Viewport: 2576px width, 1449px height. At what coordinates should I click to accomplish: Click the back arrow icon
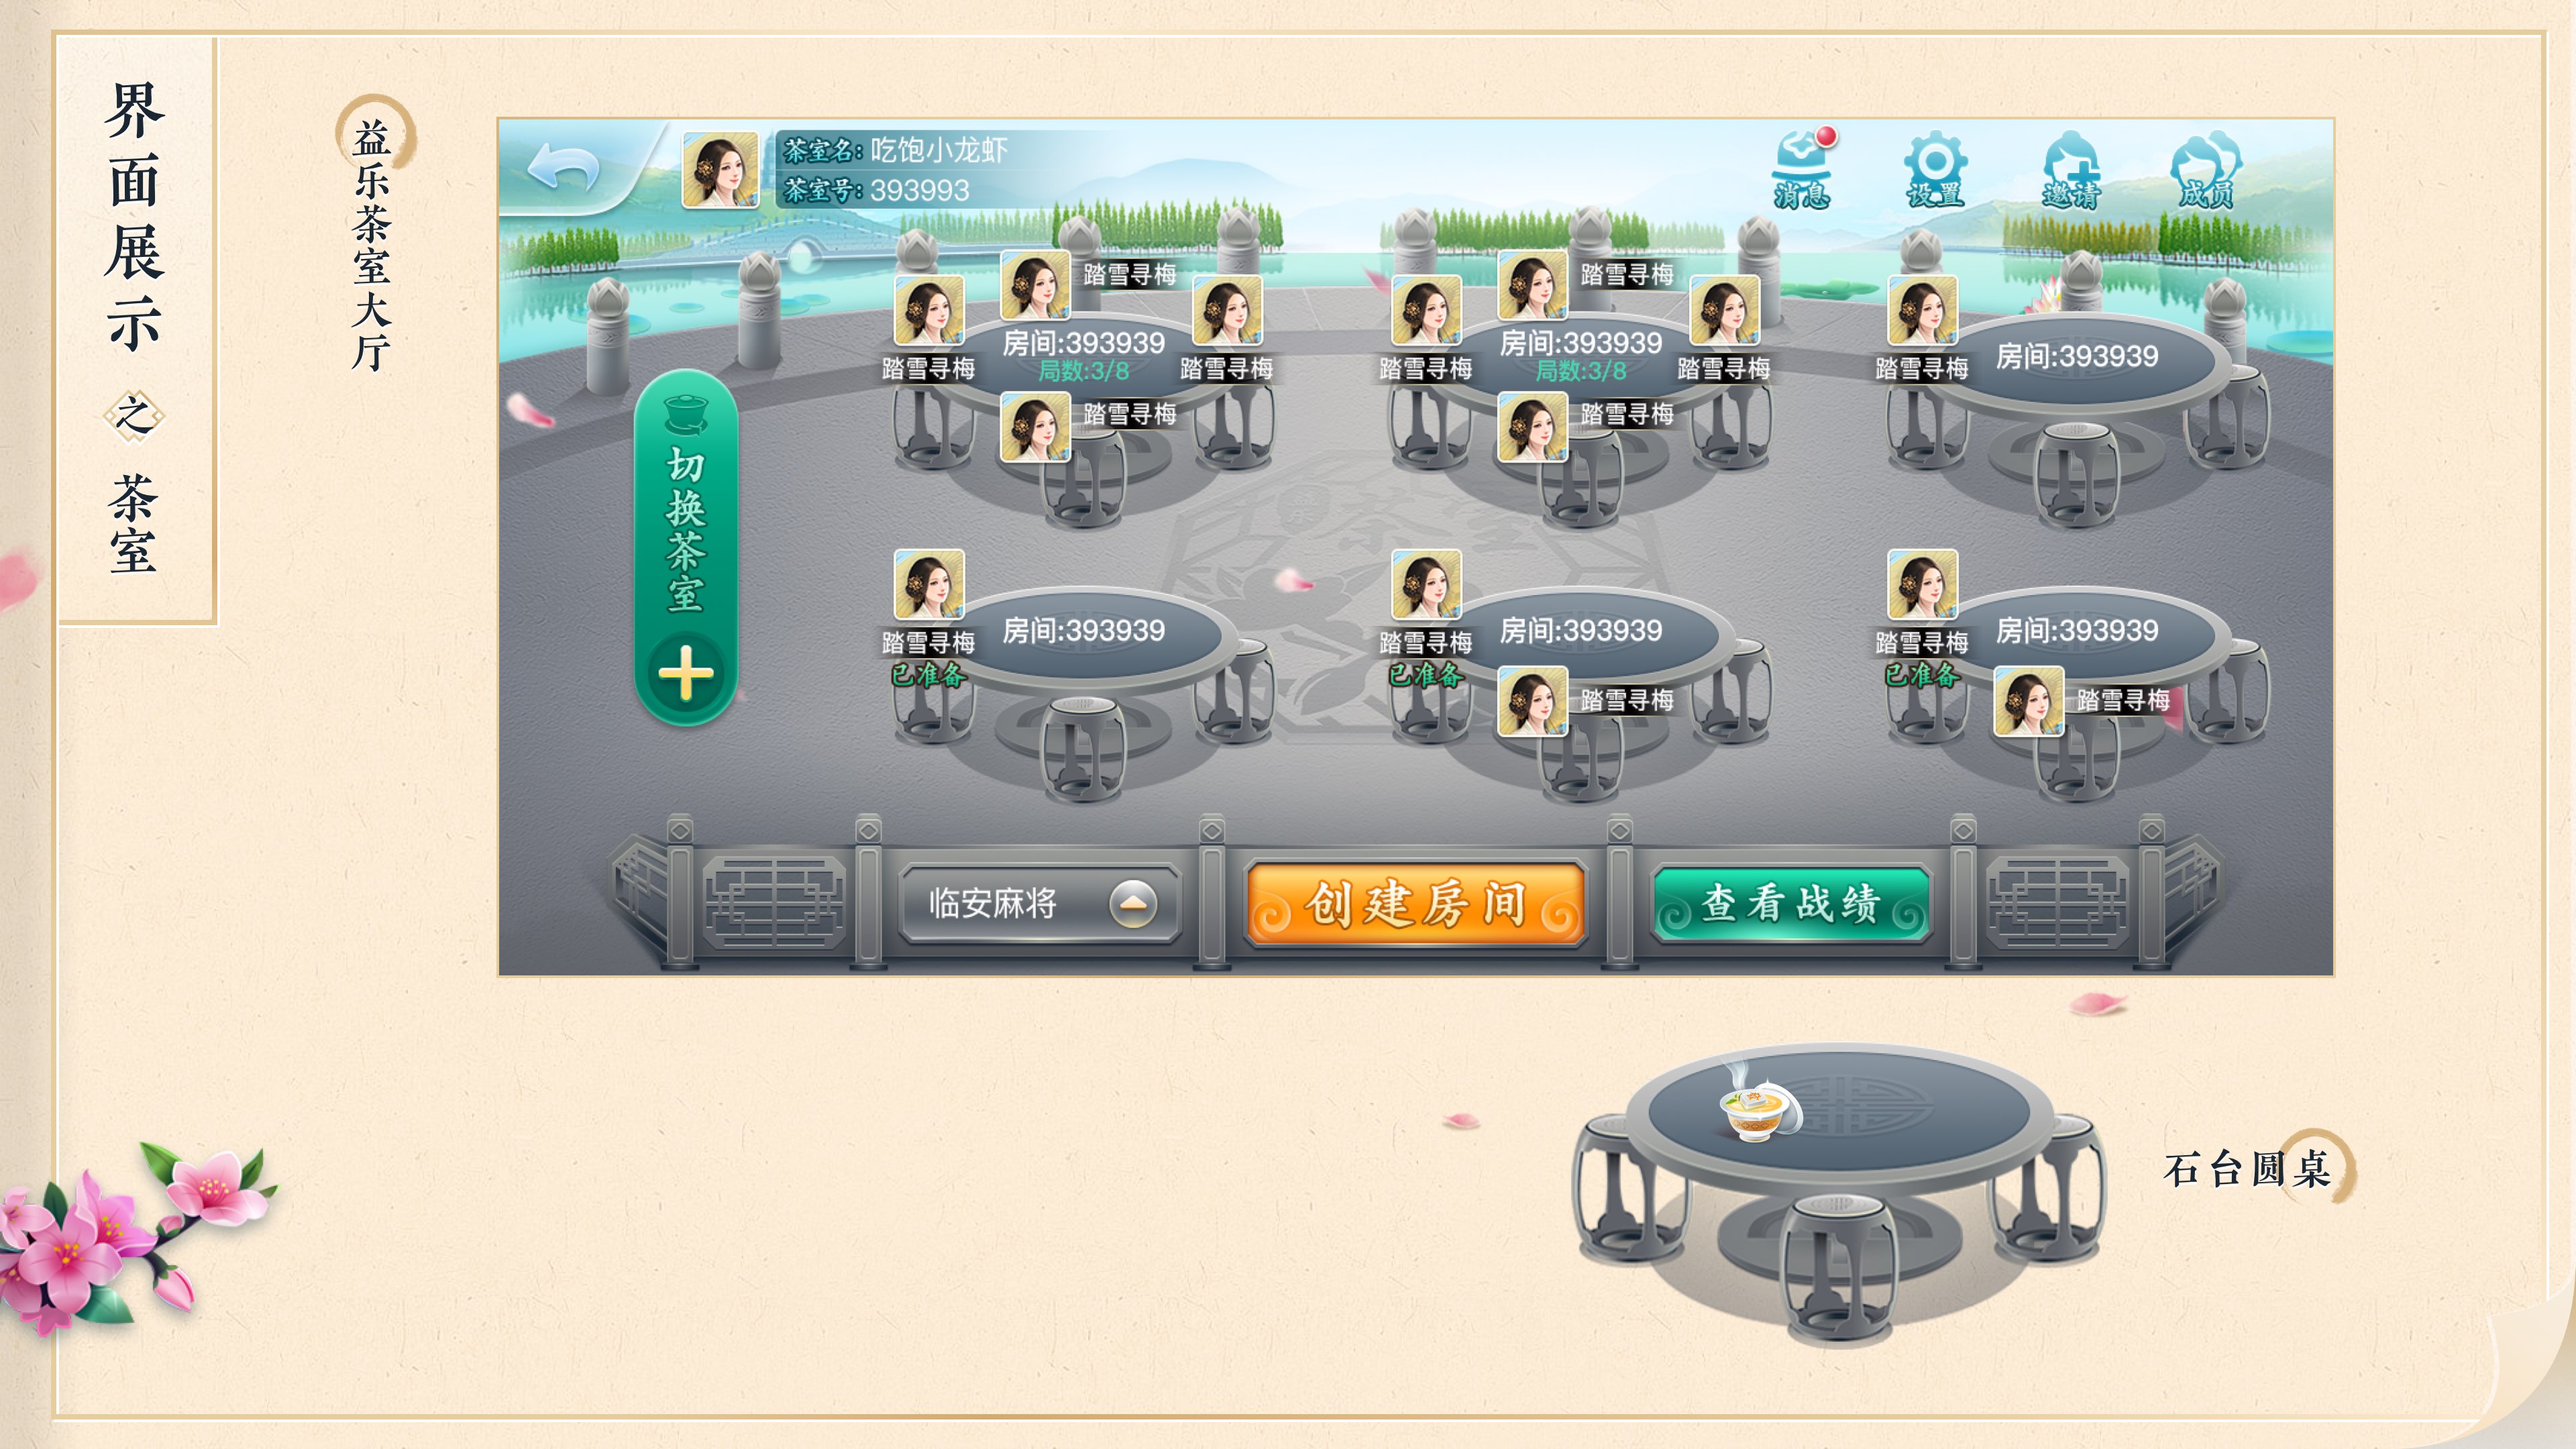pos(563,166)
